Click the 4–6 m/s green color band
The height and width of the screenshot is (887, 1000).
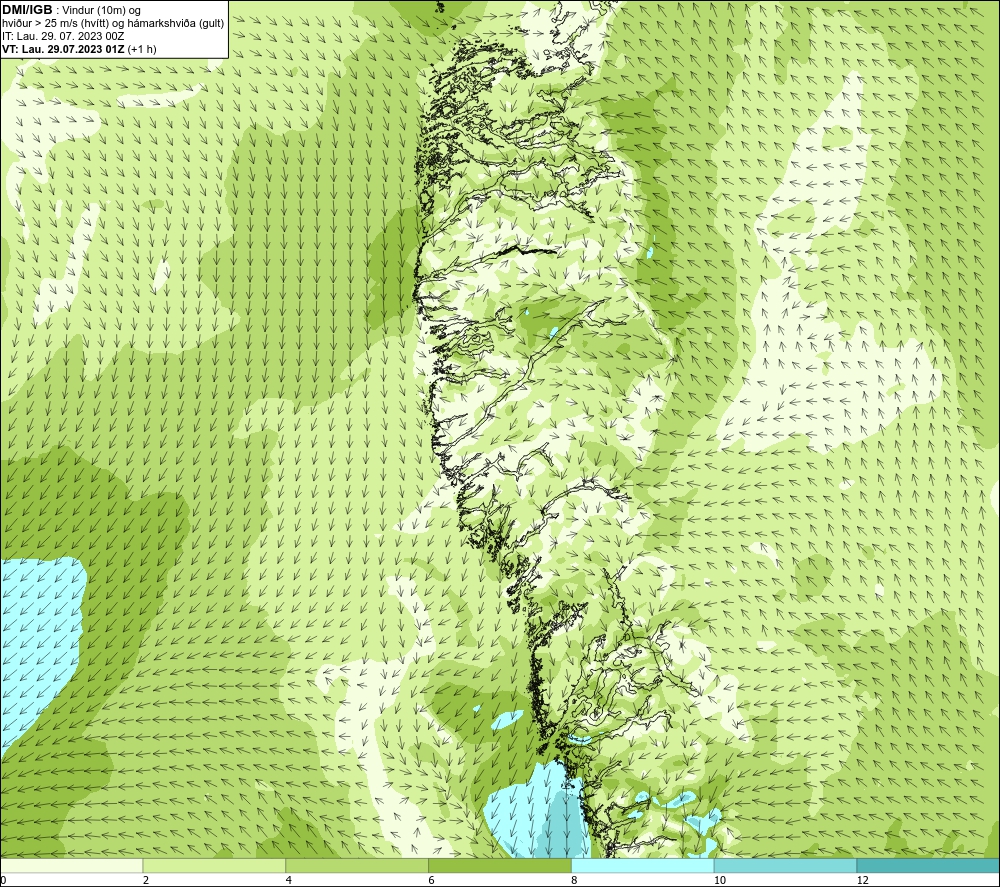tap(357, 865)
